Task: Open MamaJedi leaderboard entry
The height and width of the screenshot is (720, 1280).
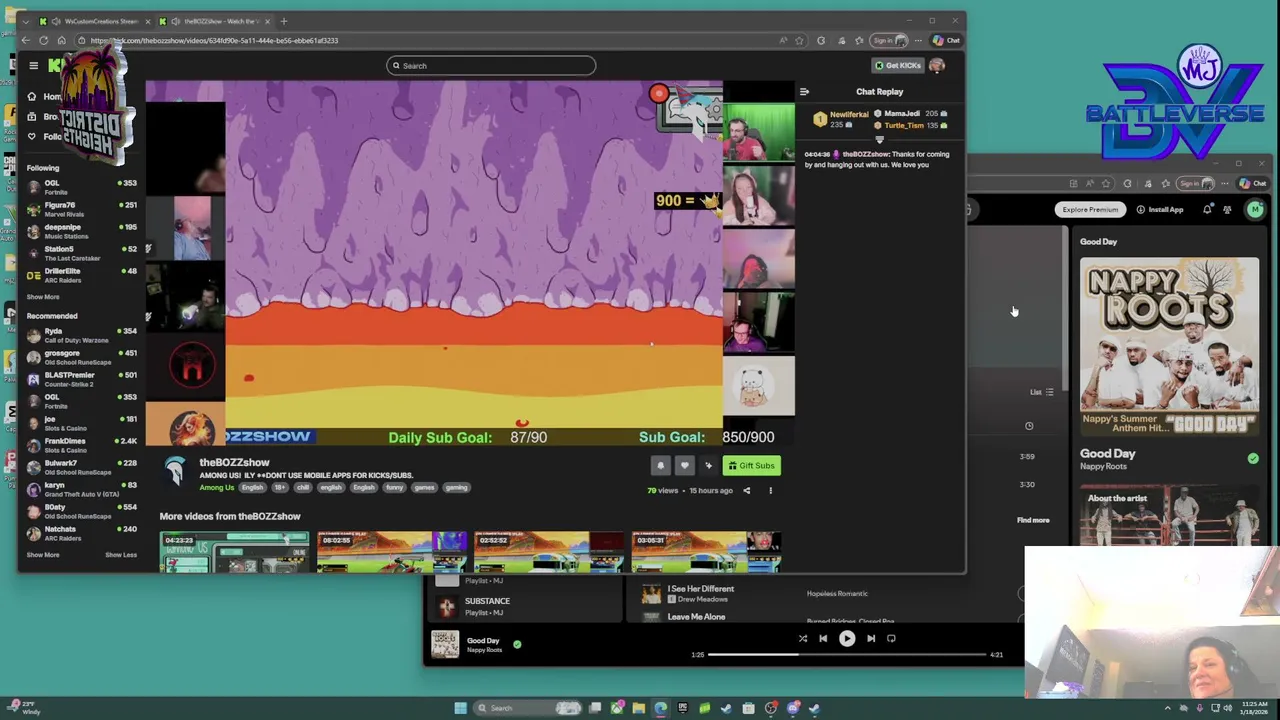Action: (x=911, y=114)
